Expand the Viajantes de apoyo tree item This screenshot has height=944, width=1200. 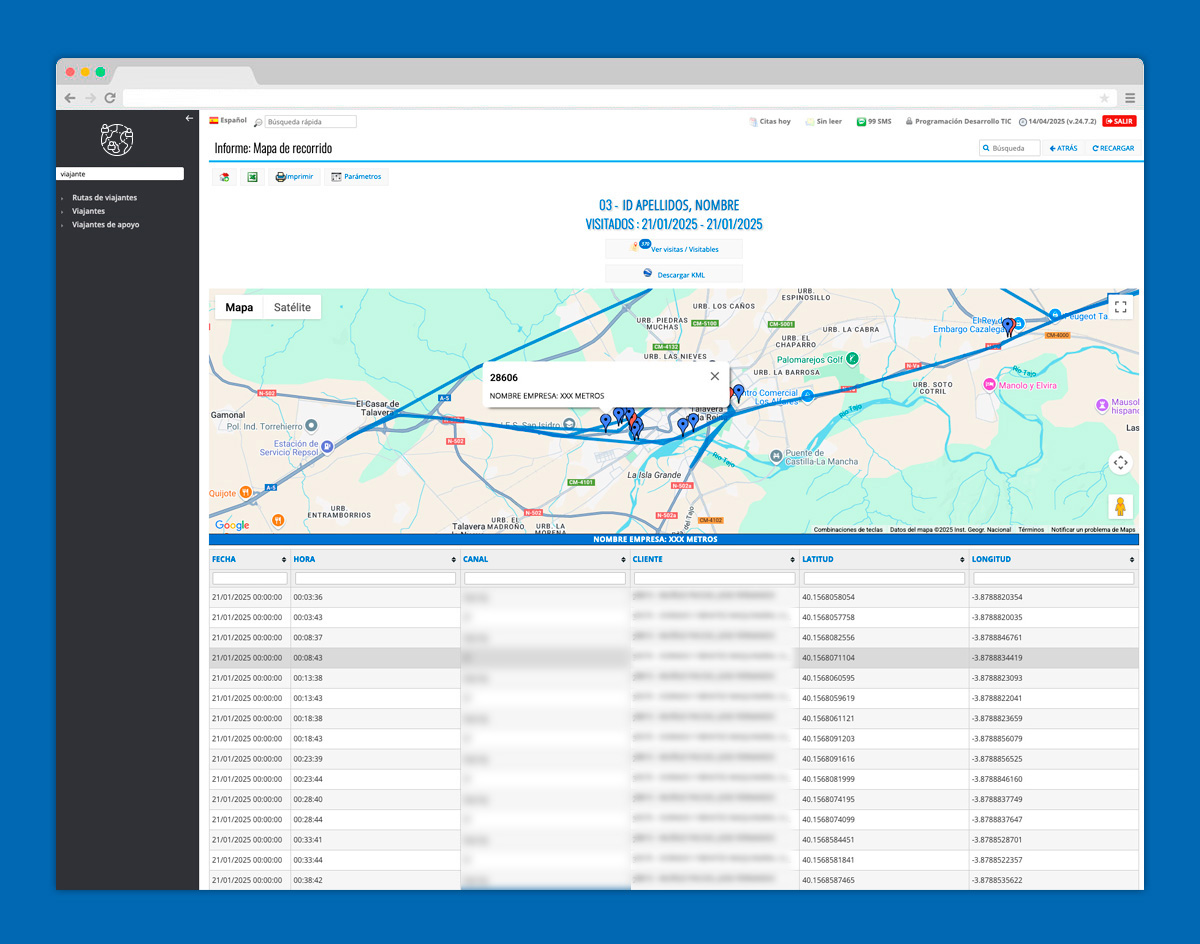[x=105, y=225]
